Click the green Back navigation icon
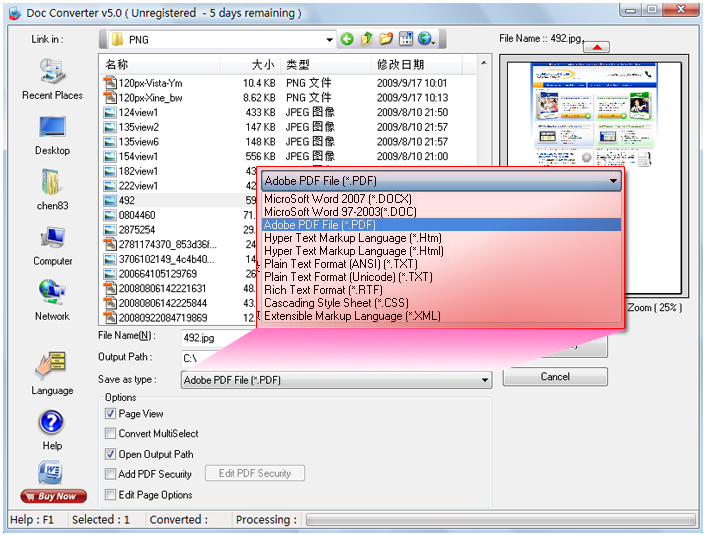This screenshot has height=535, width=706. pos(347,39)
